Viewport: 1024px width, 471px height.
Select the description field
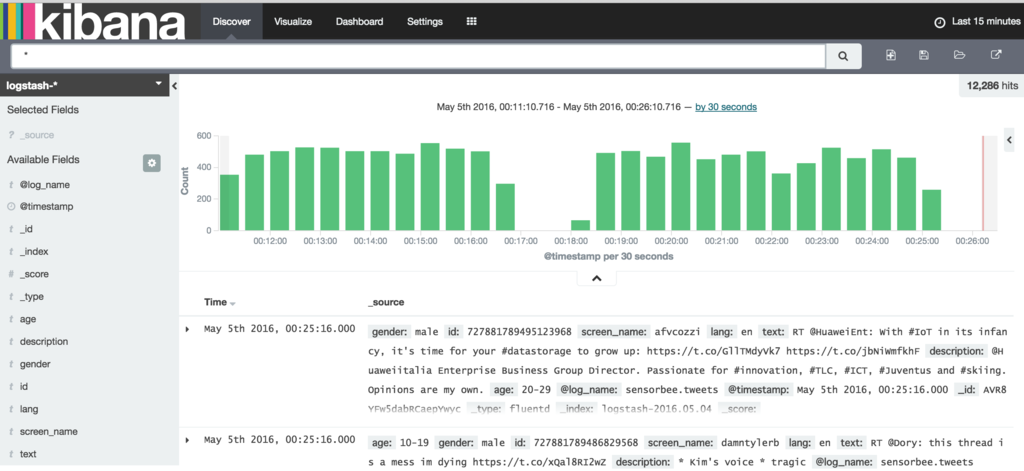pos(44,342)
